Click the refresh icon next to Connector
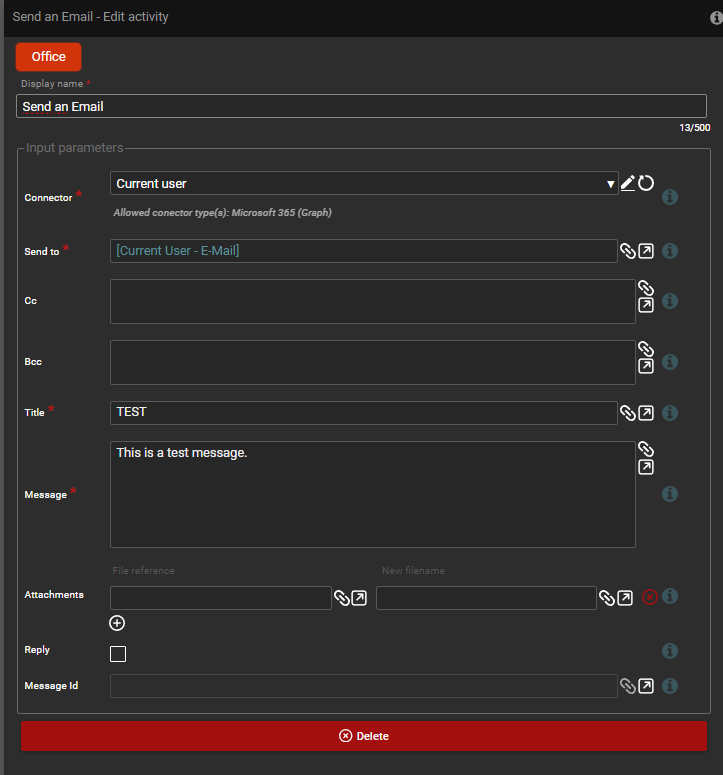 (646, 183)
